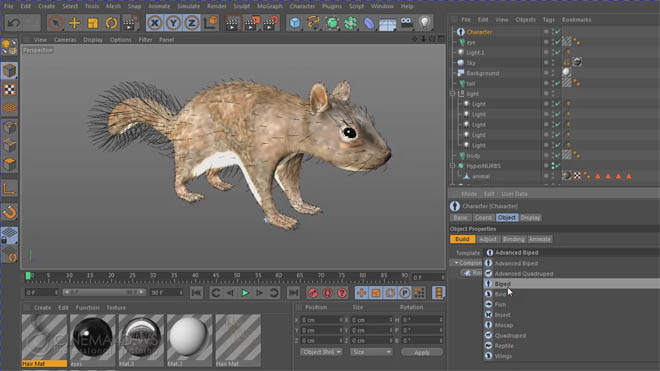660x371 pixels.
Task: Toggle X axis lock
Action: pos(155,23)
